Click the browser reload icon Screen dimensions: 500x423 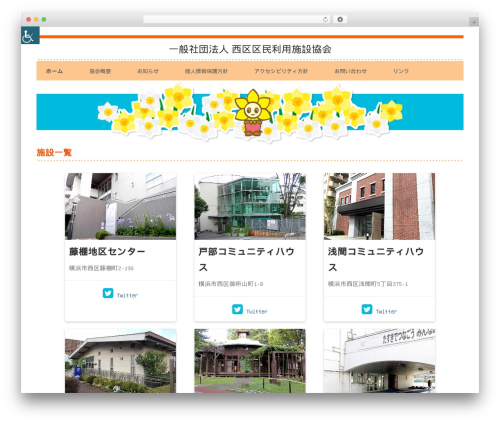click(x=325, y=19)
